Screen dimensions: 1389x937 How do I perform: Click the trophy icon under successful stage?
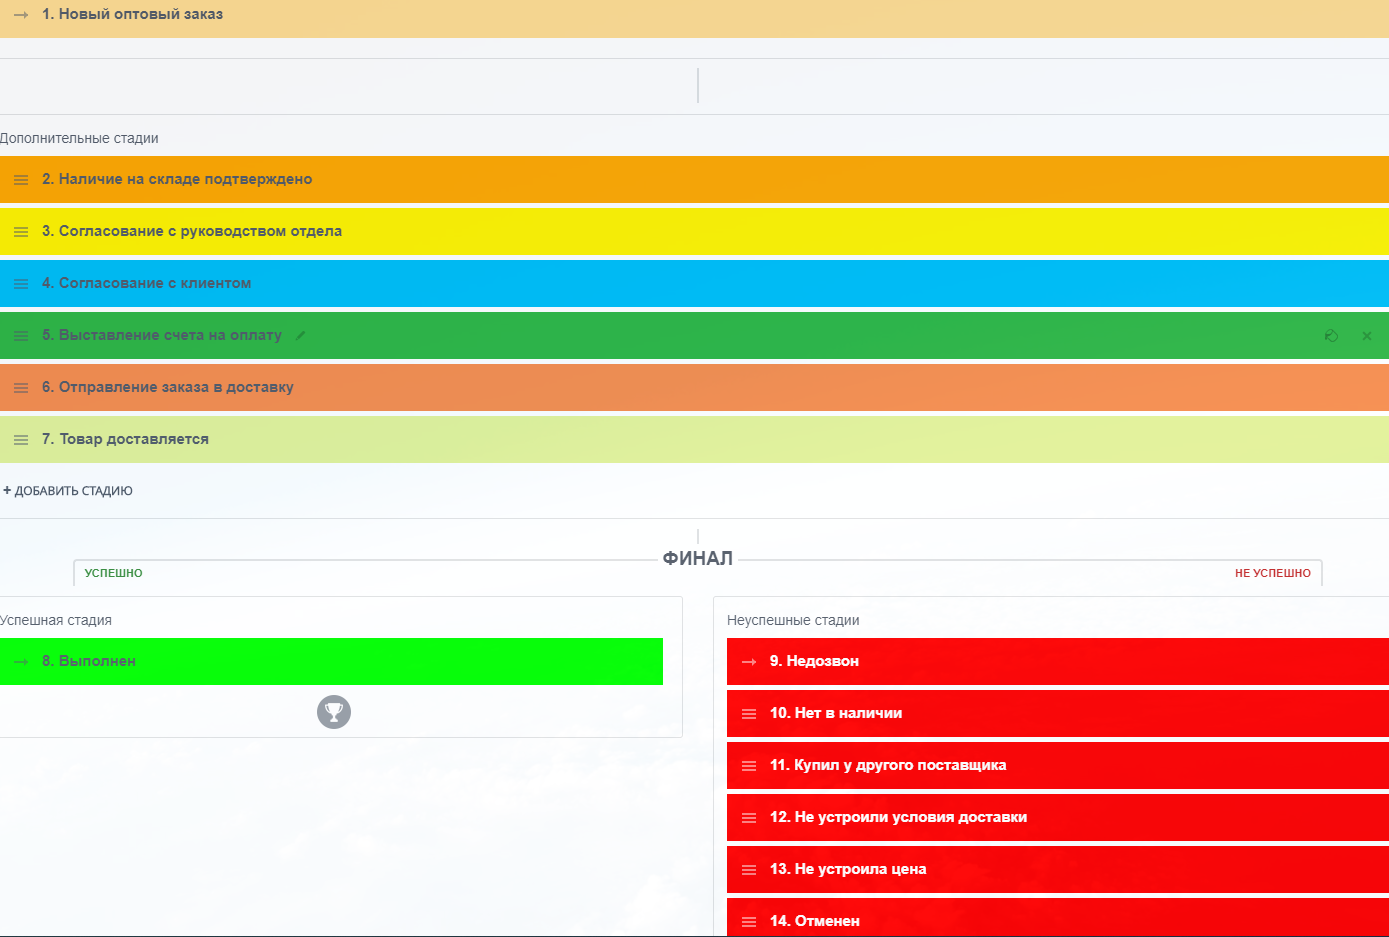[x=334, y=712]
